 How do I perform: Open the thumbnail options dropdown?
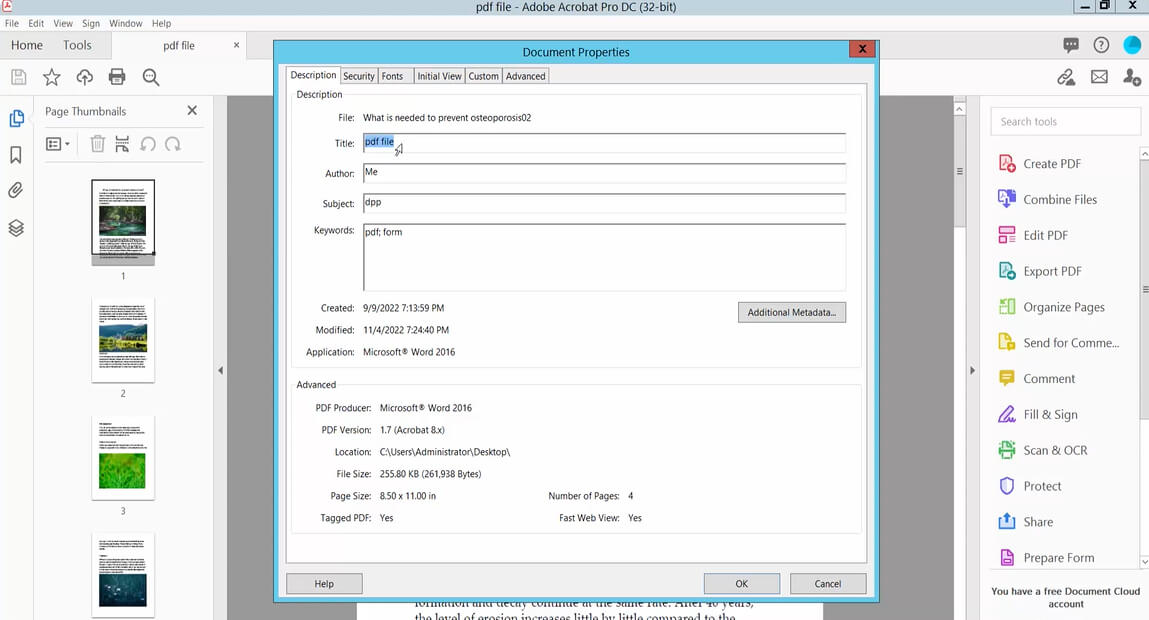(x=58, y=143)
